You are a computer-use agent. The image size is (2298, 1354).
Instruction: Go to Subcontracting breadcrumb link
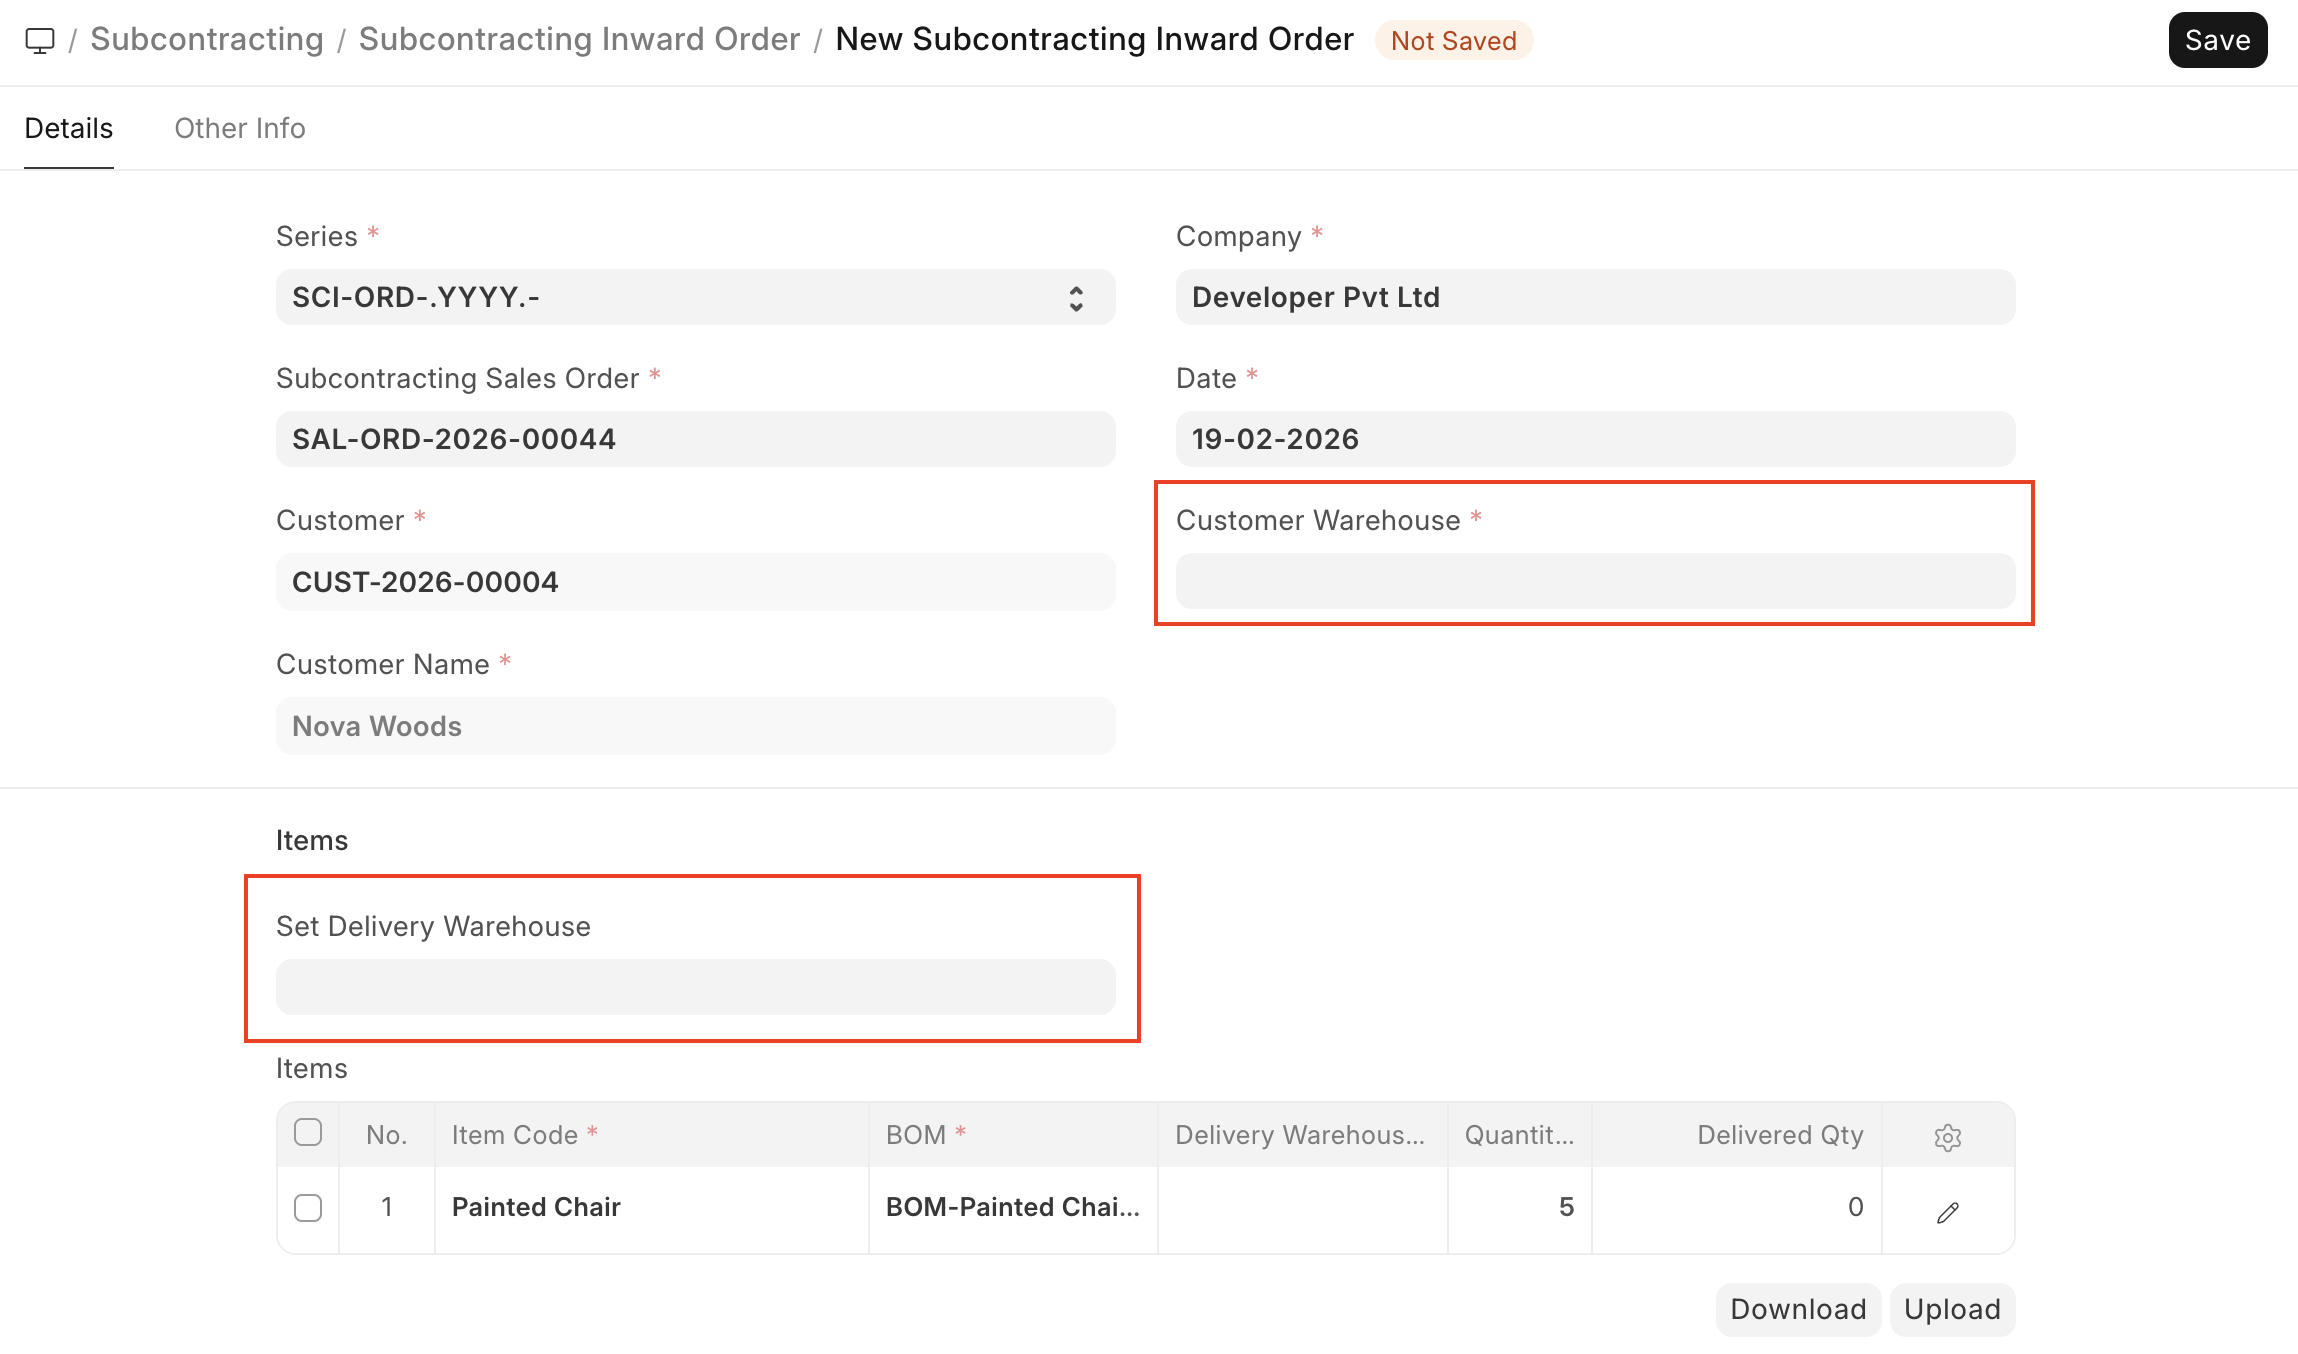pyautogui.click(x=207, y=40)
